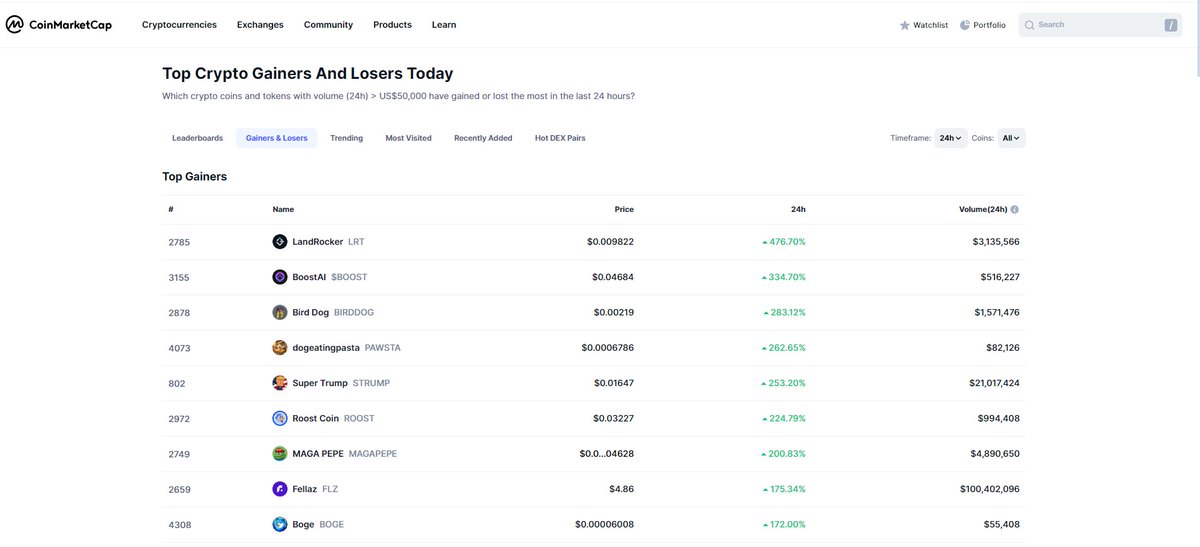Click the 24h column header
Viewport: 1200px width, 547px height.
click(x=798, y=210)
